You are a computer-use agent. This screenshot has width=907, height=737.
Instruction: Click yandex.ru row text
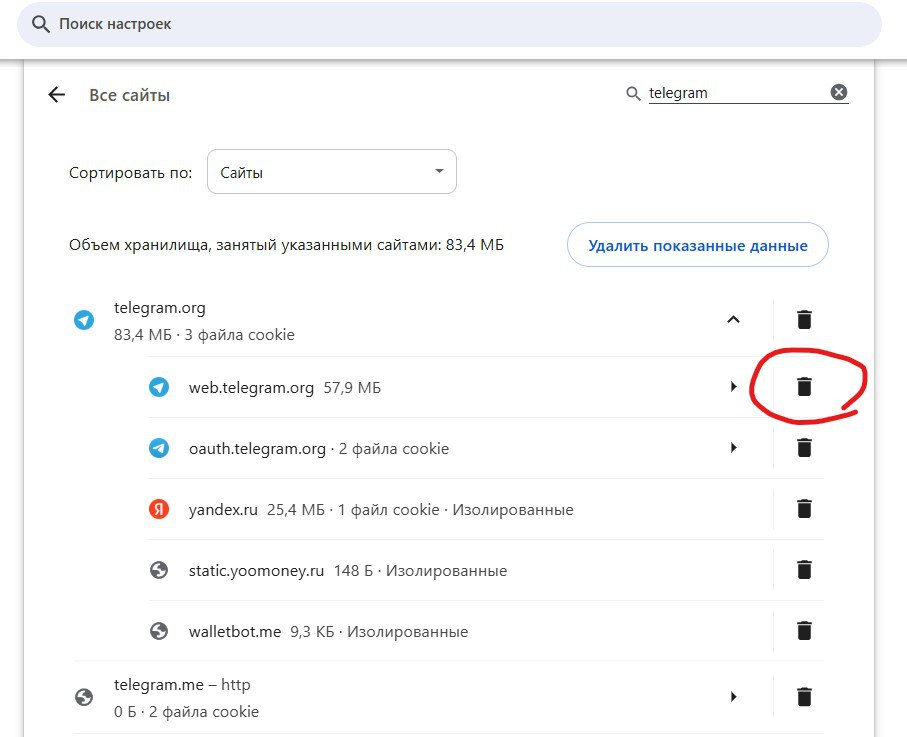pos(381,510)
